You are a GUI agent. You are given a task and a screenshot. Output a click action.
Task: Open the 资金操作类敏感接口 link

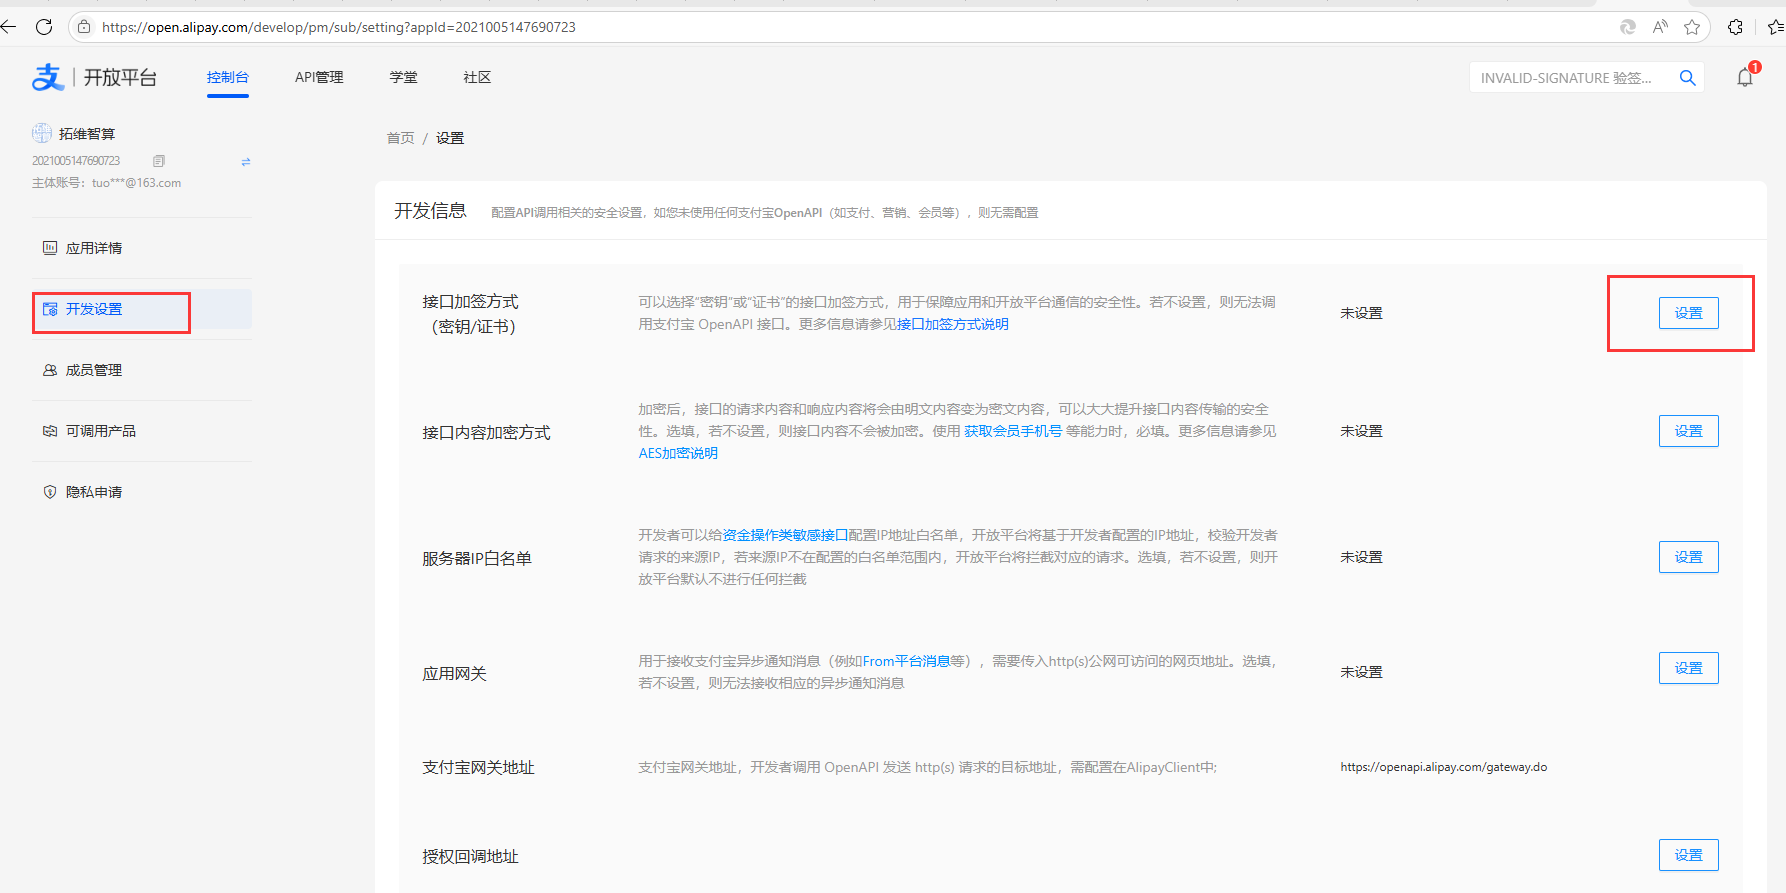point(785,535)
